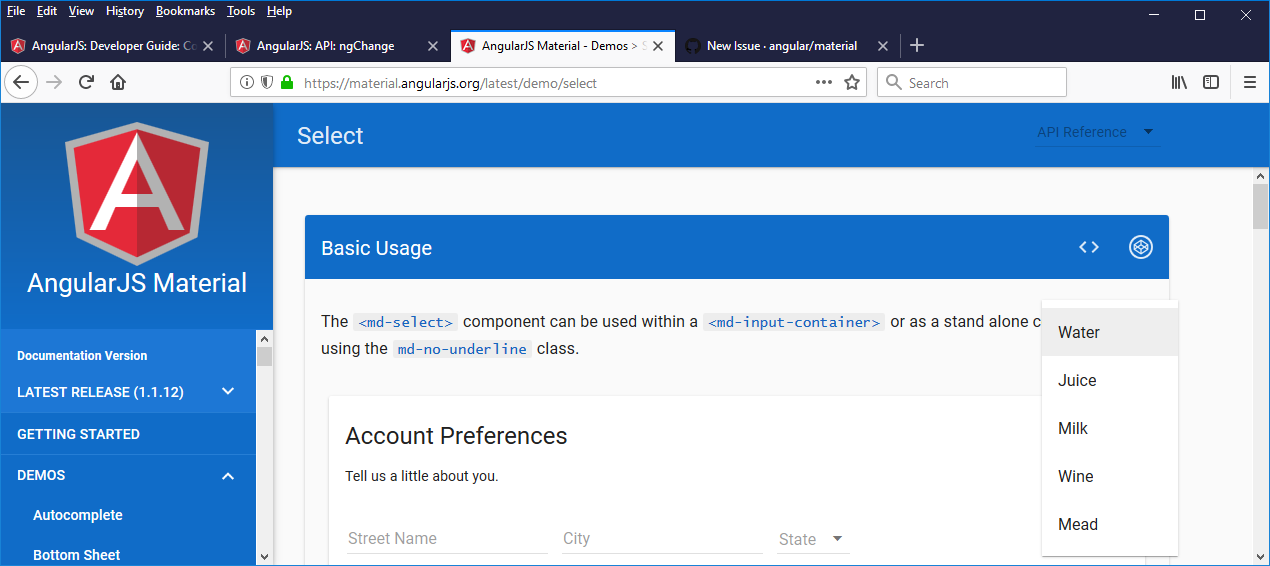Show site information icon in address bar
This screenshot has width=1270, height=566.
coord(247,82)
